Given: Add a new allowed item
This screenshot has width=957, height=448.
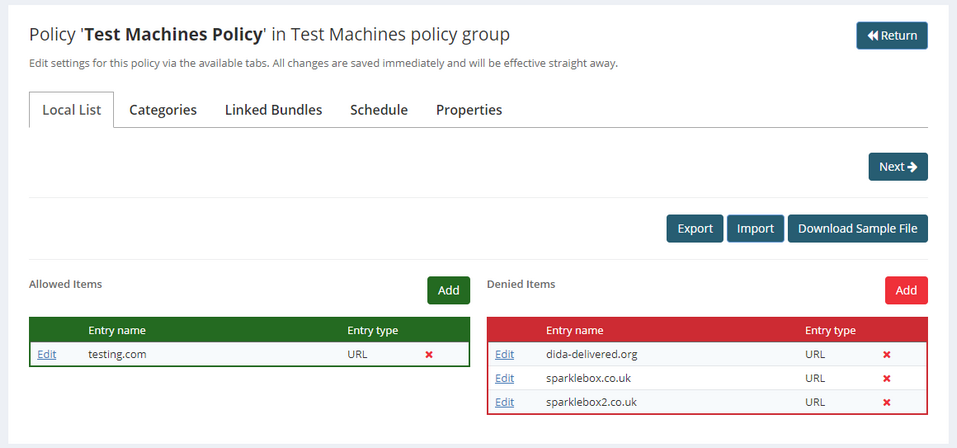Looking at the screenshot, I should point(448,290).
